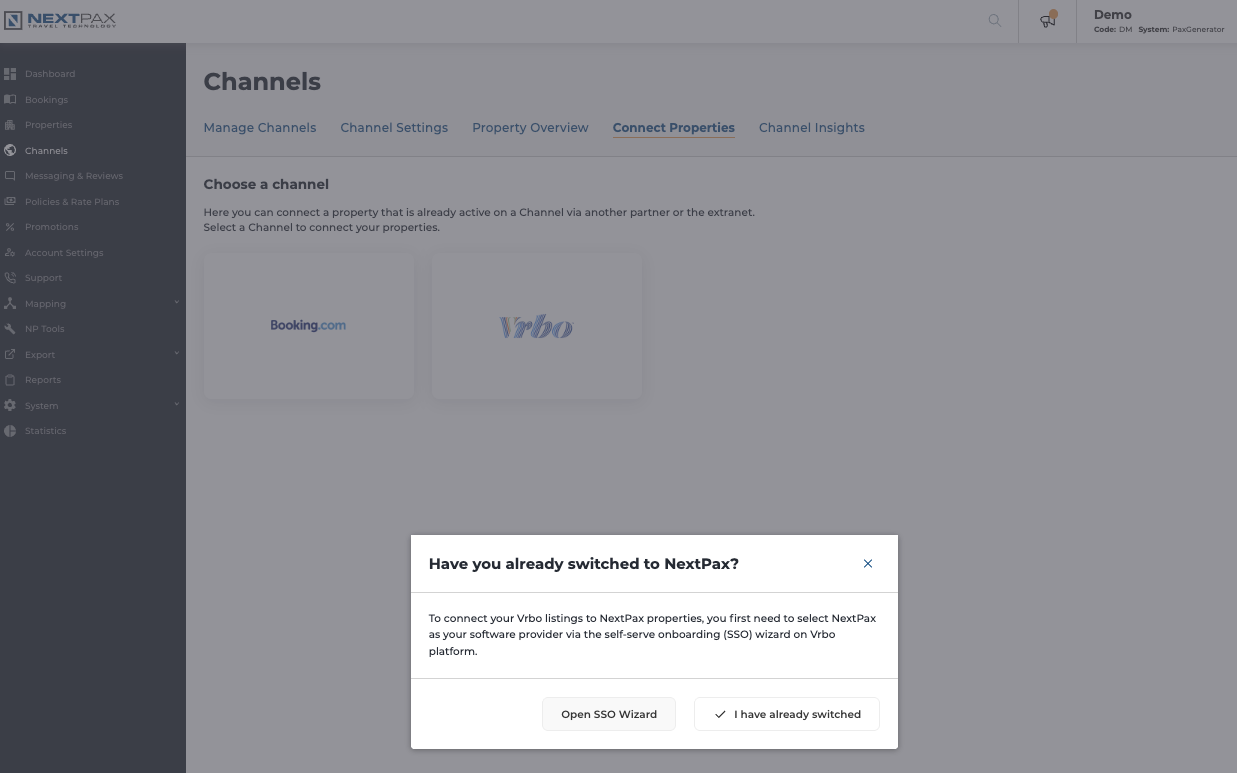Click the search magnifier icon in header
Viewport: 1237px width, 773px height.
pos(994,20)
